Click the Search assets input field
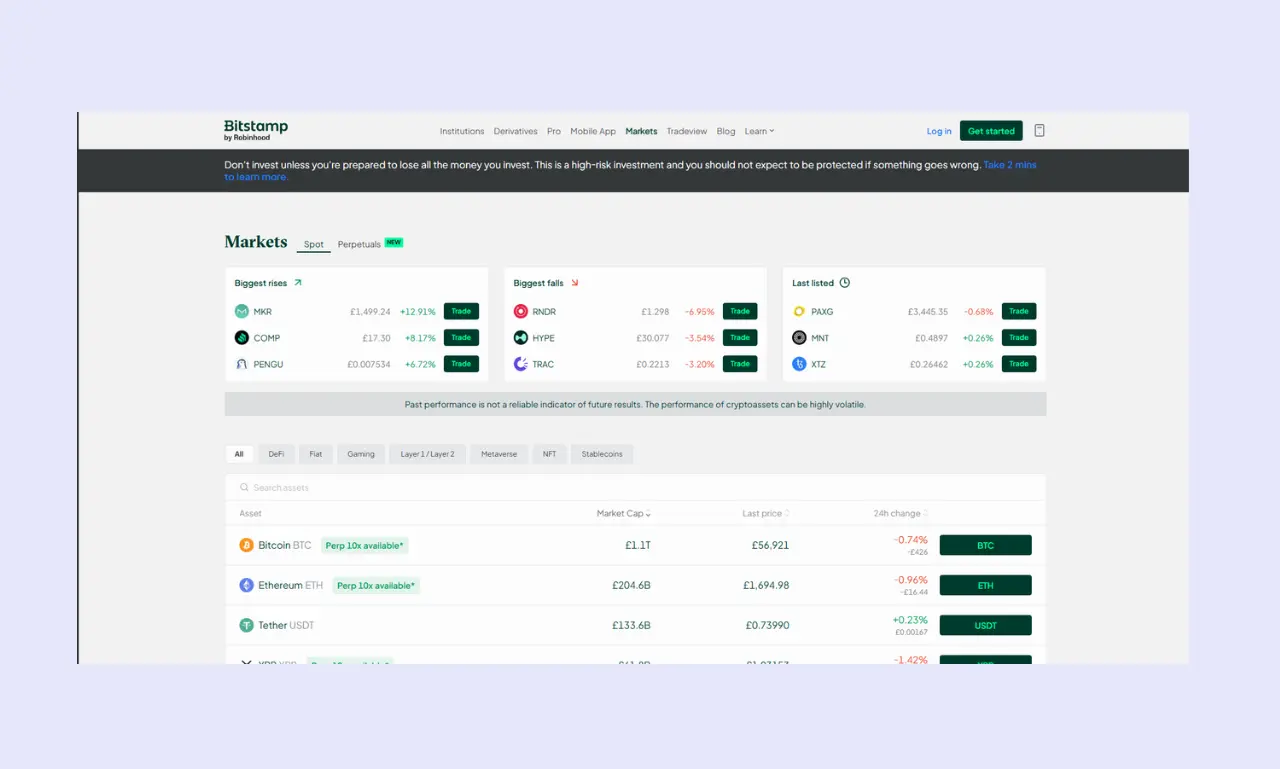Image resolution: width=1280 pixels, height=769 pixels. [x=635, y=488]
